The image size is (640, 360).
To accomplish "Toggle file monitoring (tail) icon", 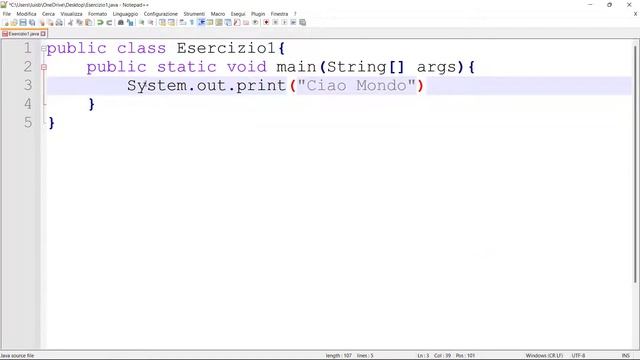I will point(255,22).
